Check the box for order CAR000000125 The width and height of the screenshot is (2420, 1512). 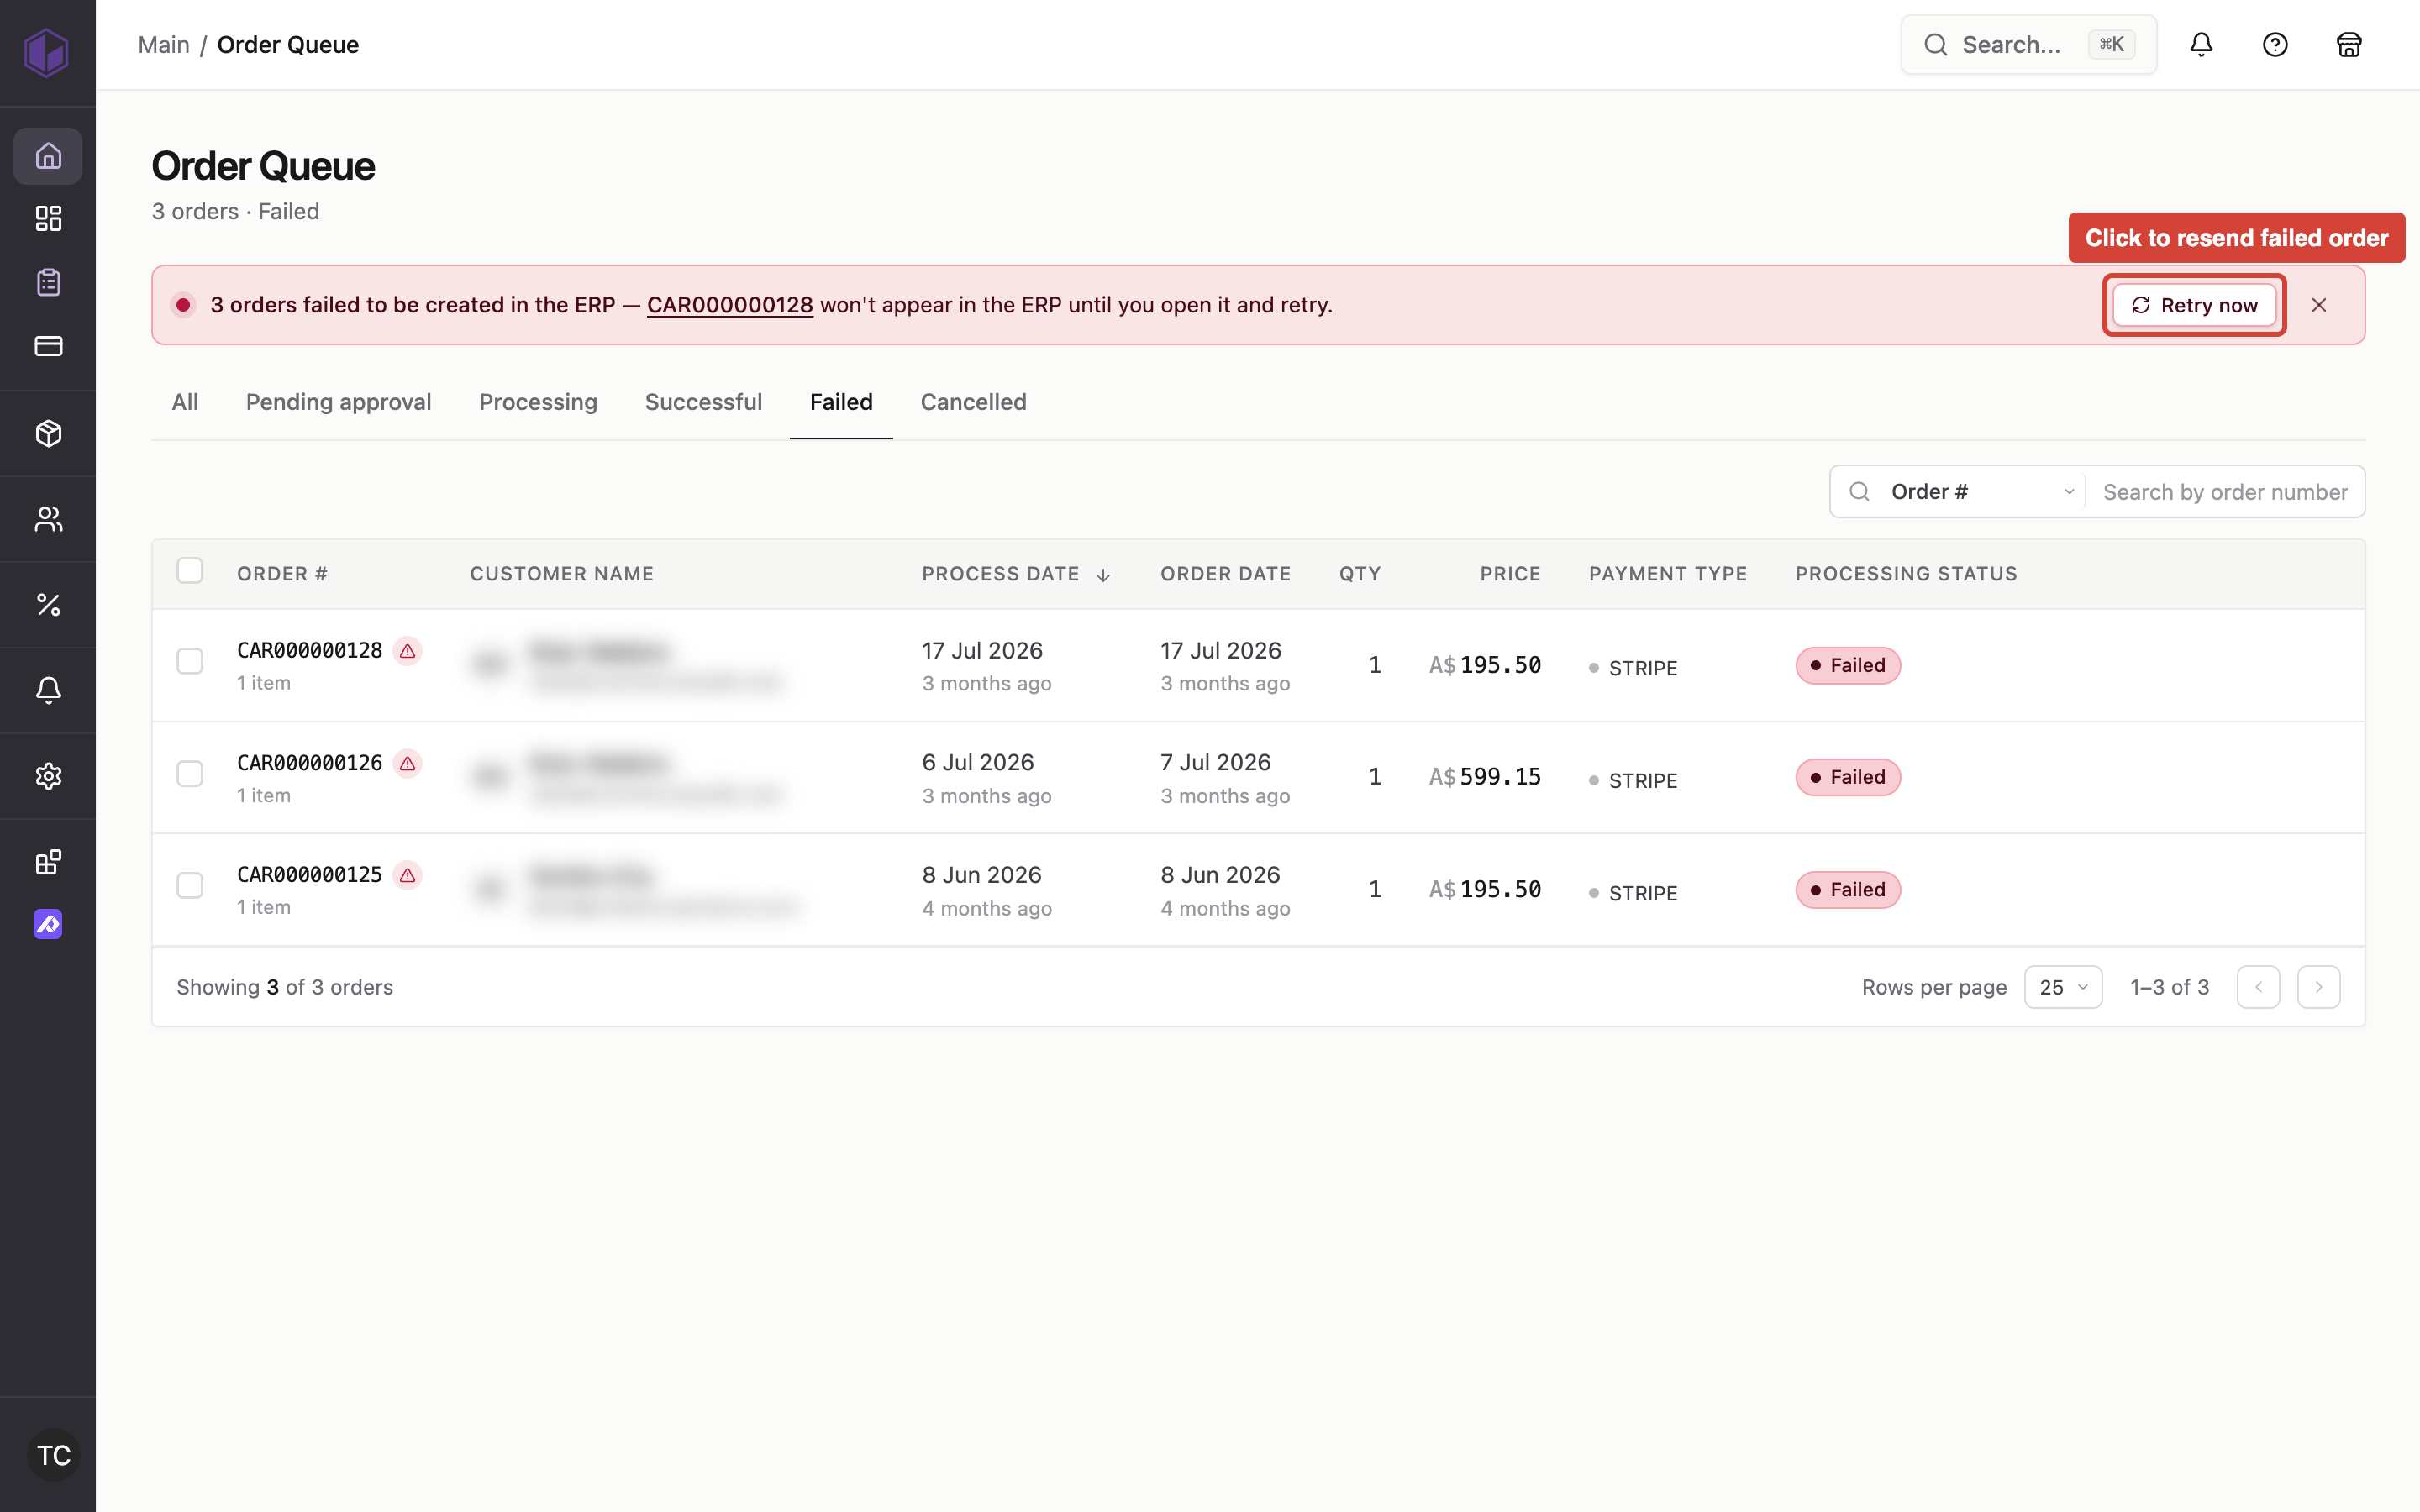[190, 886]
